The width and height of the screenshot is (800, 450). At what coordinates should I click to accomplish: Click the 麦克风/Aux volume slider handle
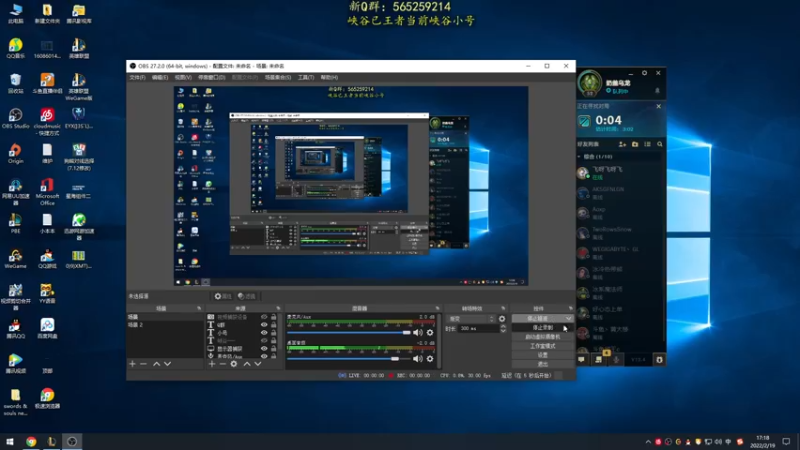click(x=406, y=333)
